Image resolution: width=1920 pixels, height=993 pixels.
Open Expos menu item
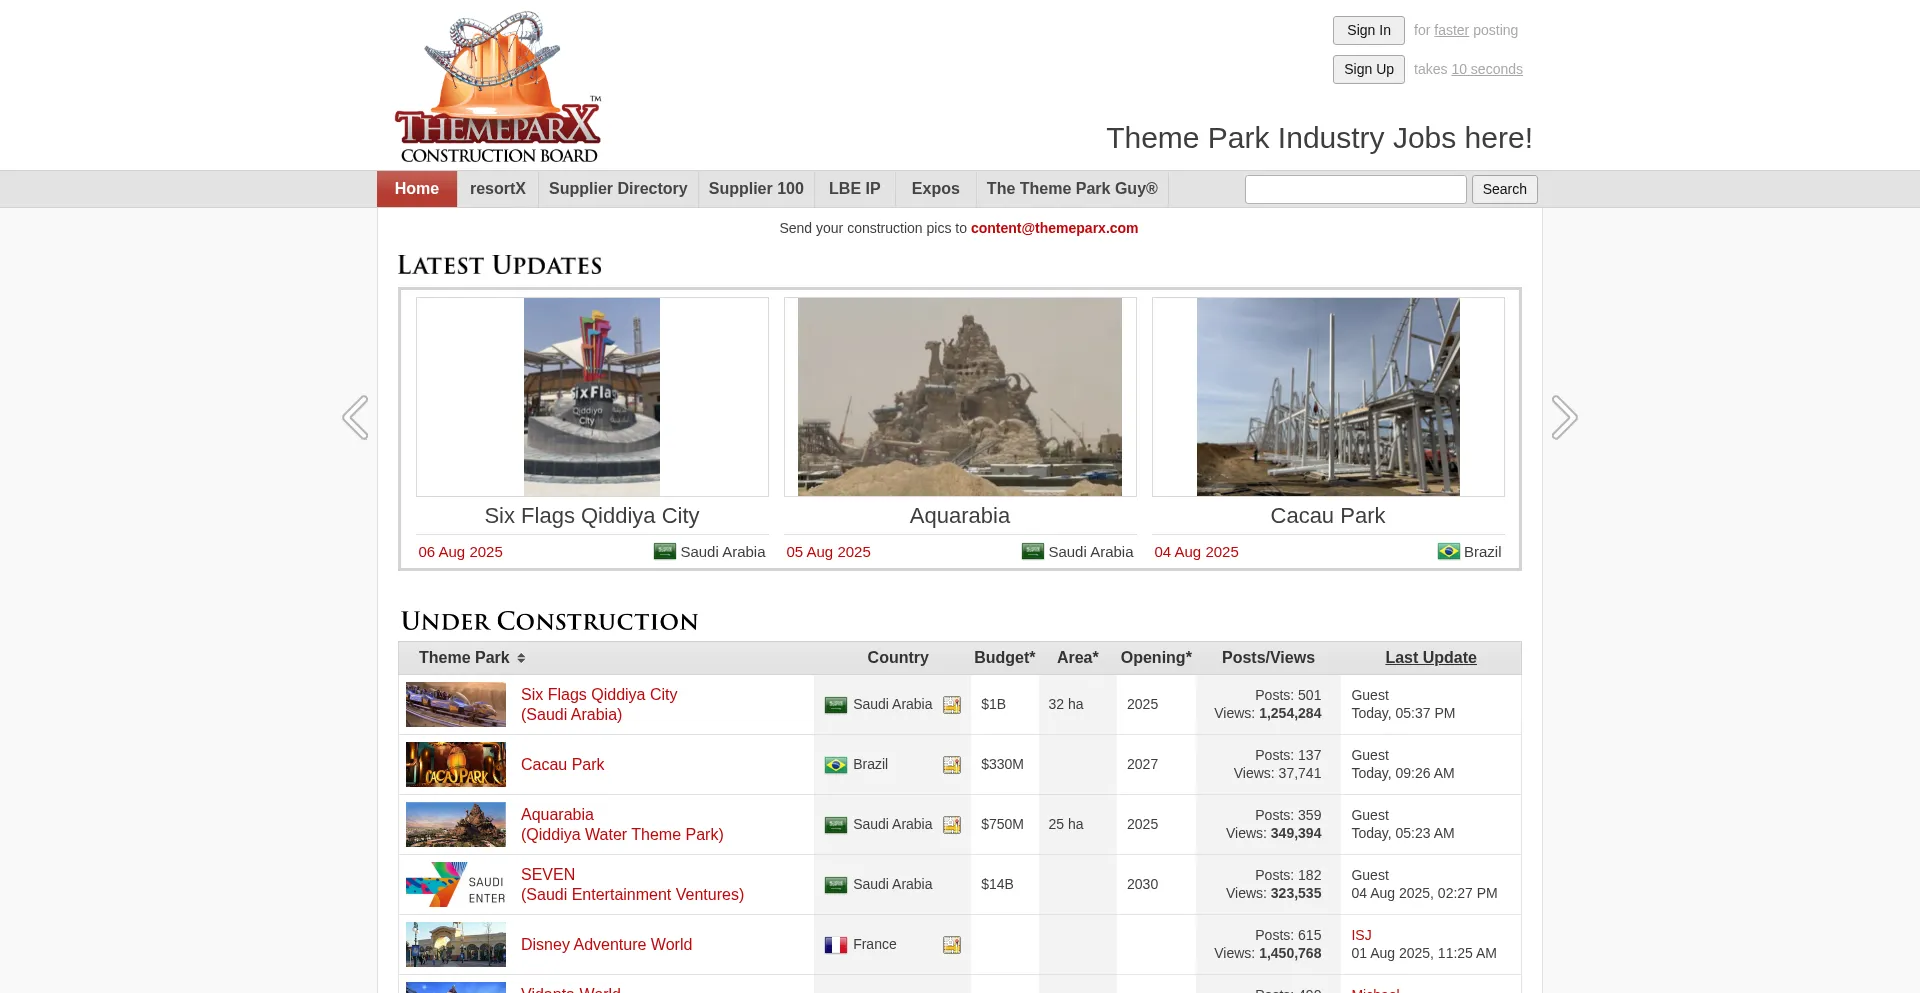pos(936,189)
